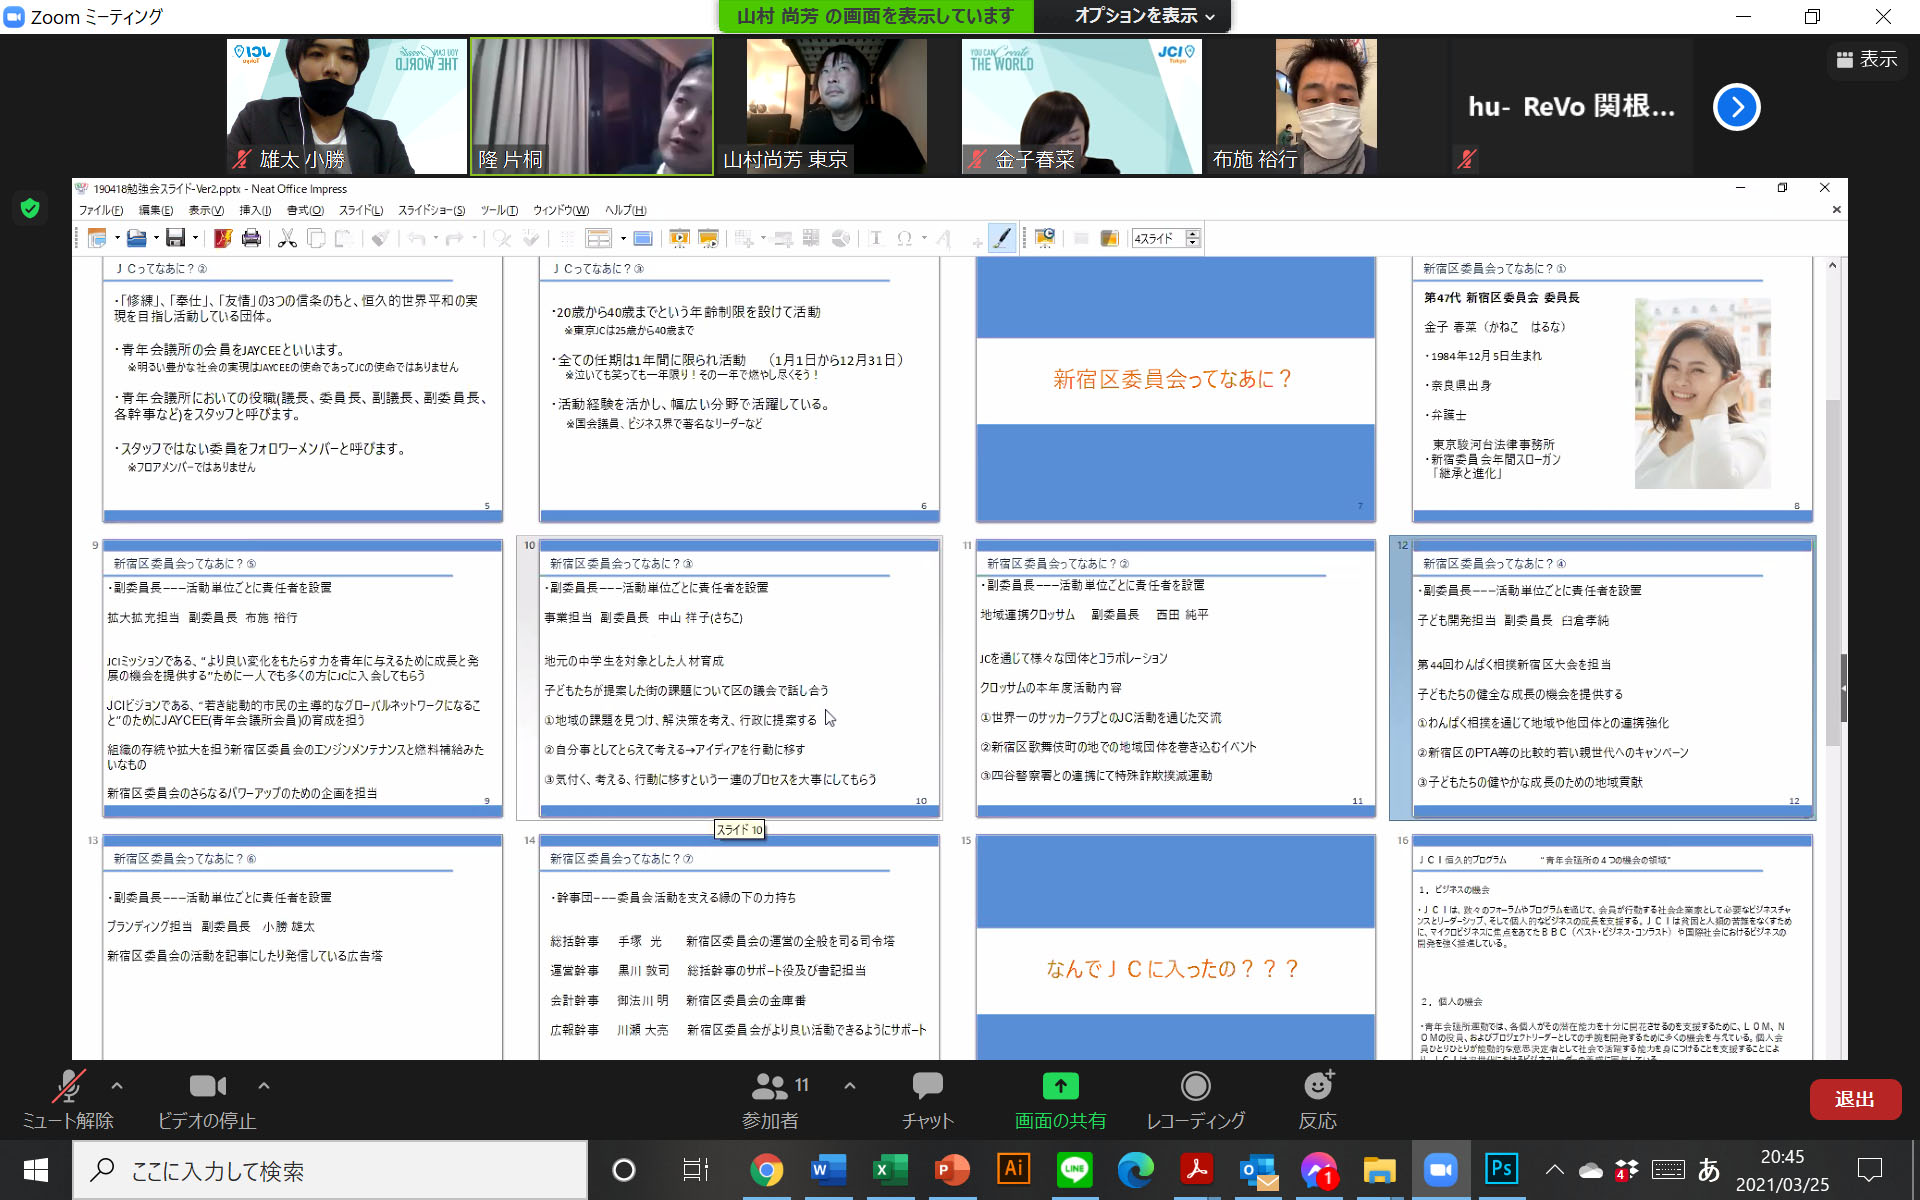The image size is (1920, 1200).
Task: Launch the LINE app from taskbar
Action: (1074, 1169)
